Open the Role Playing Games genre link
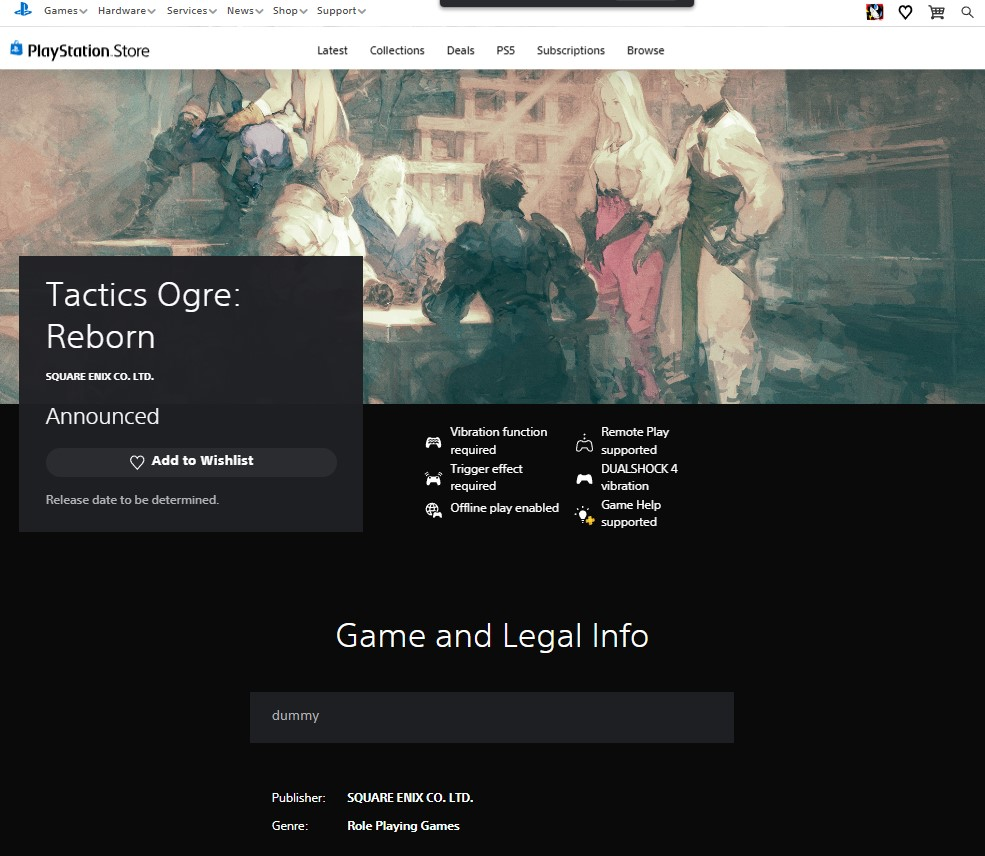Viewport: 985px width, 856px height. point(403,825)
